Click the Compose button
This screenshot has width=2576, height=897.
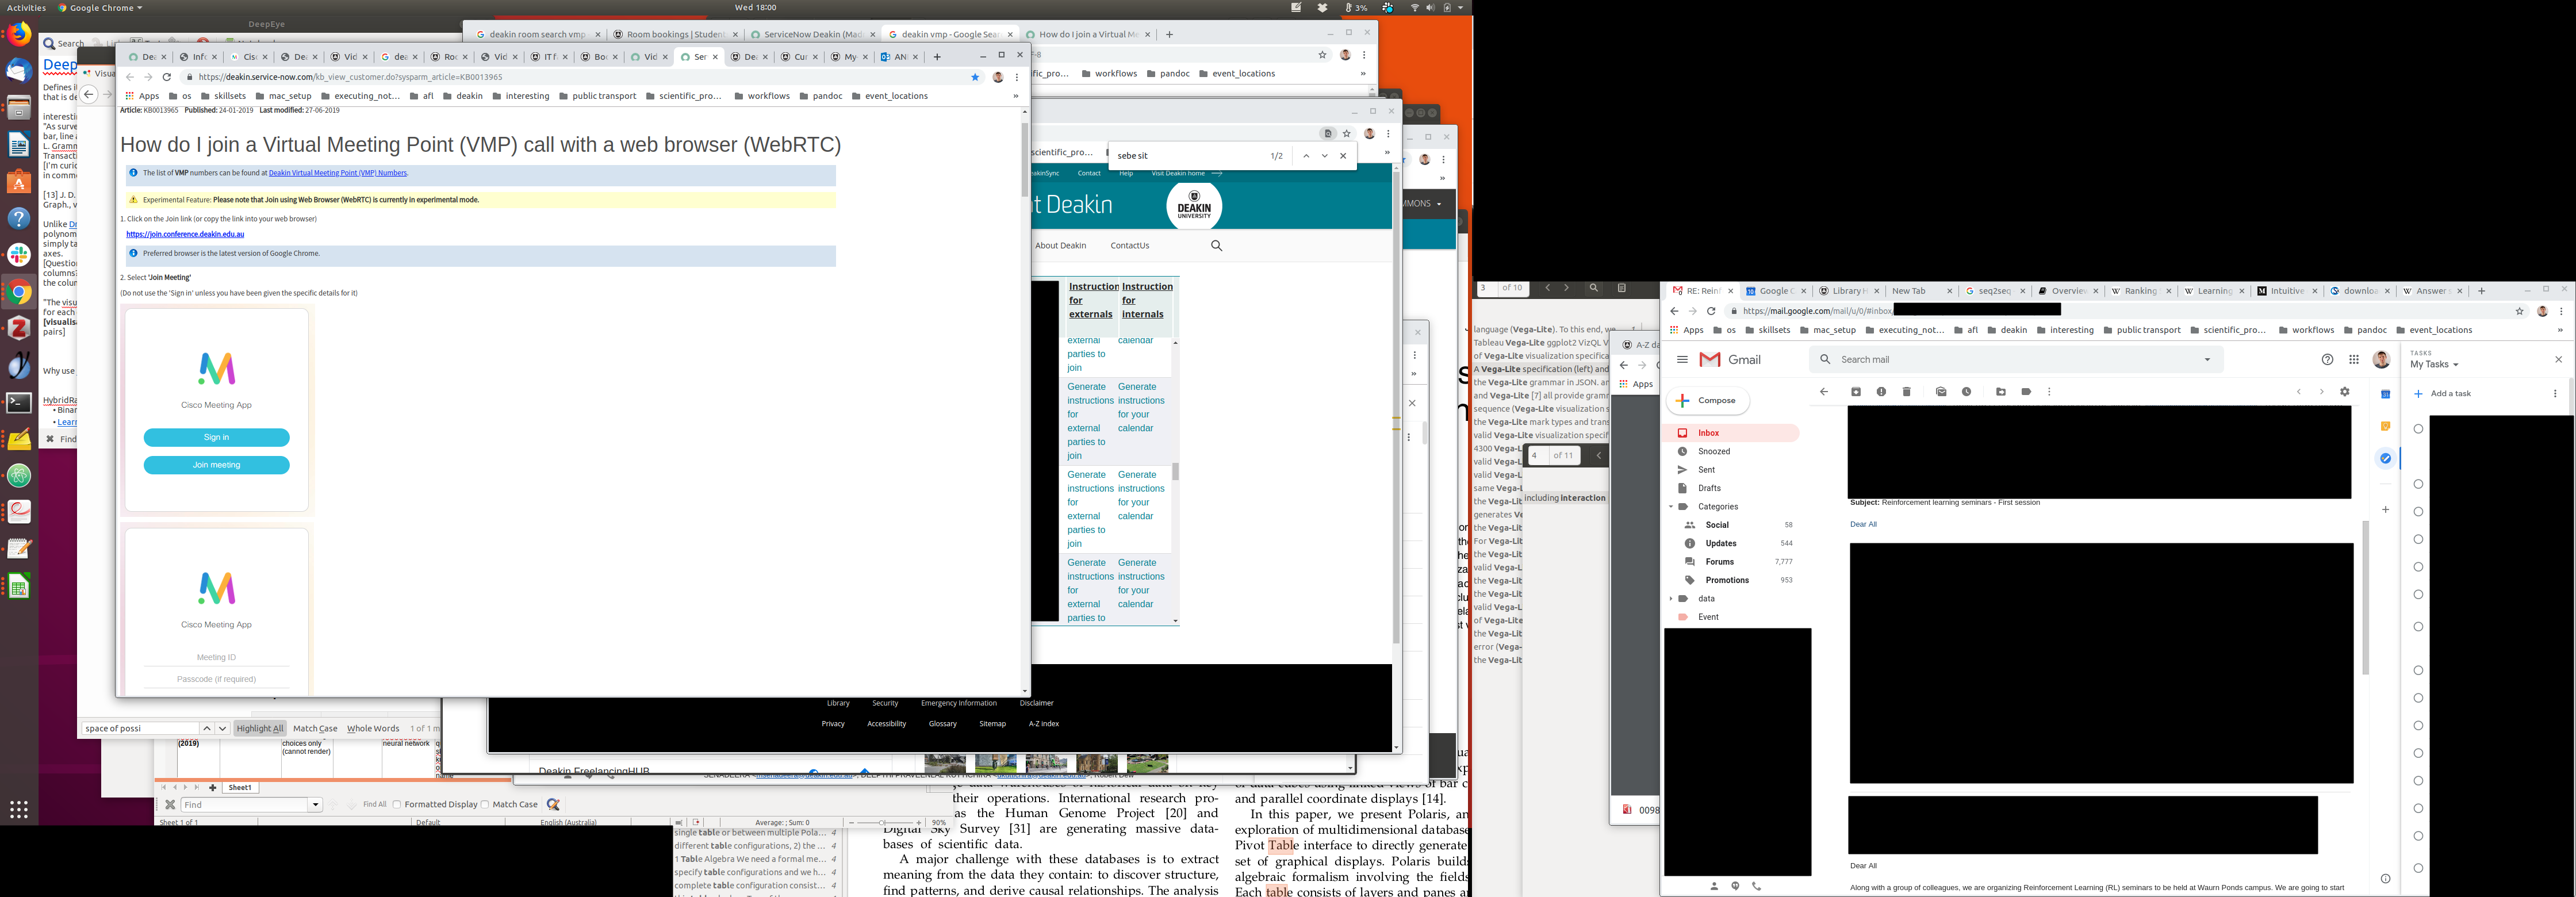tap(1708, 401)
